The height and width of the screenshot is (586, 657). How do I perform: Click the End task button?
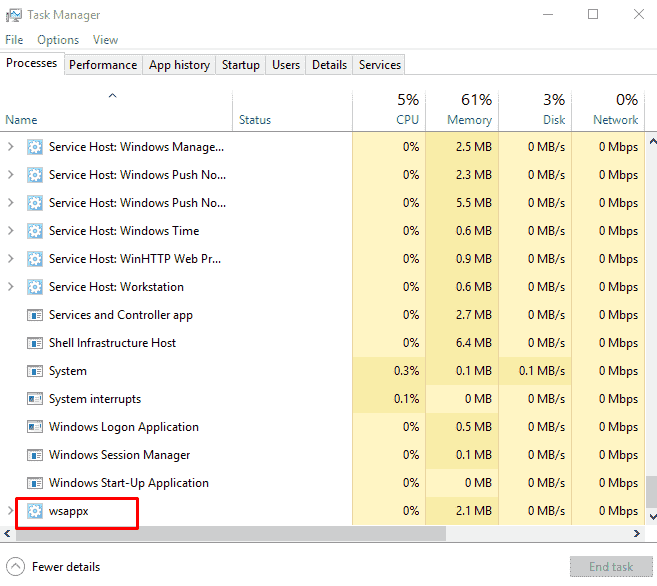(x=611, y=567)
